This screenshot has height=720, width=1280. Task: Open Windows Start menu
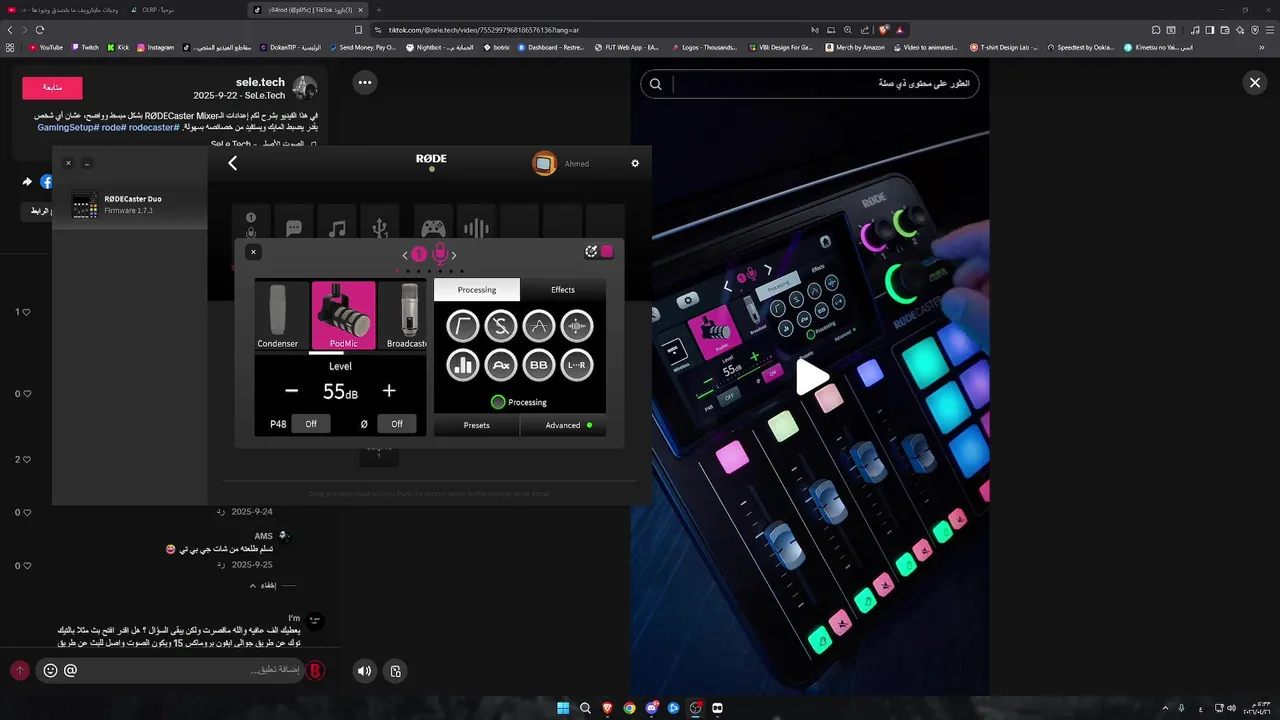(x=563, y=708)
